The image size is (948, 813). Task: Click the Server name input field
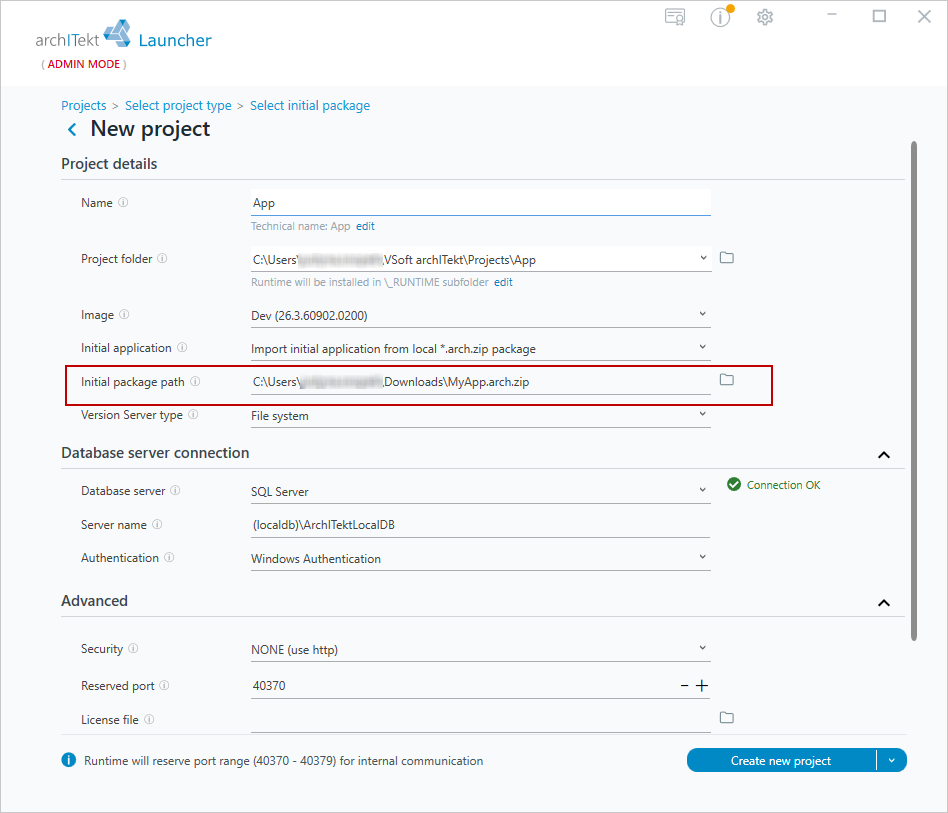click(481, 525)
